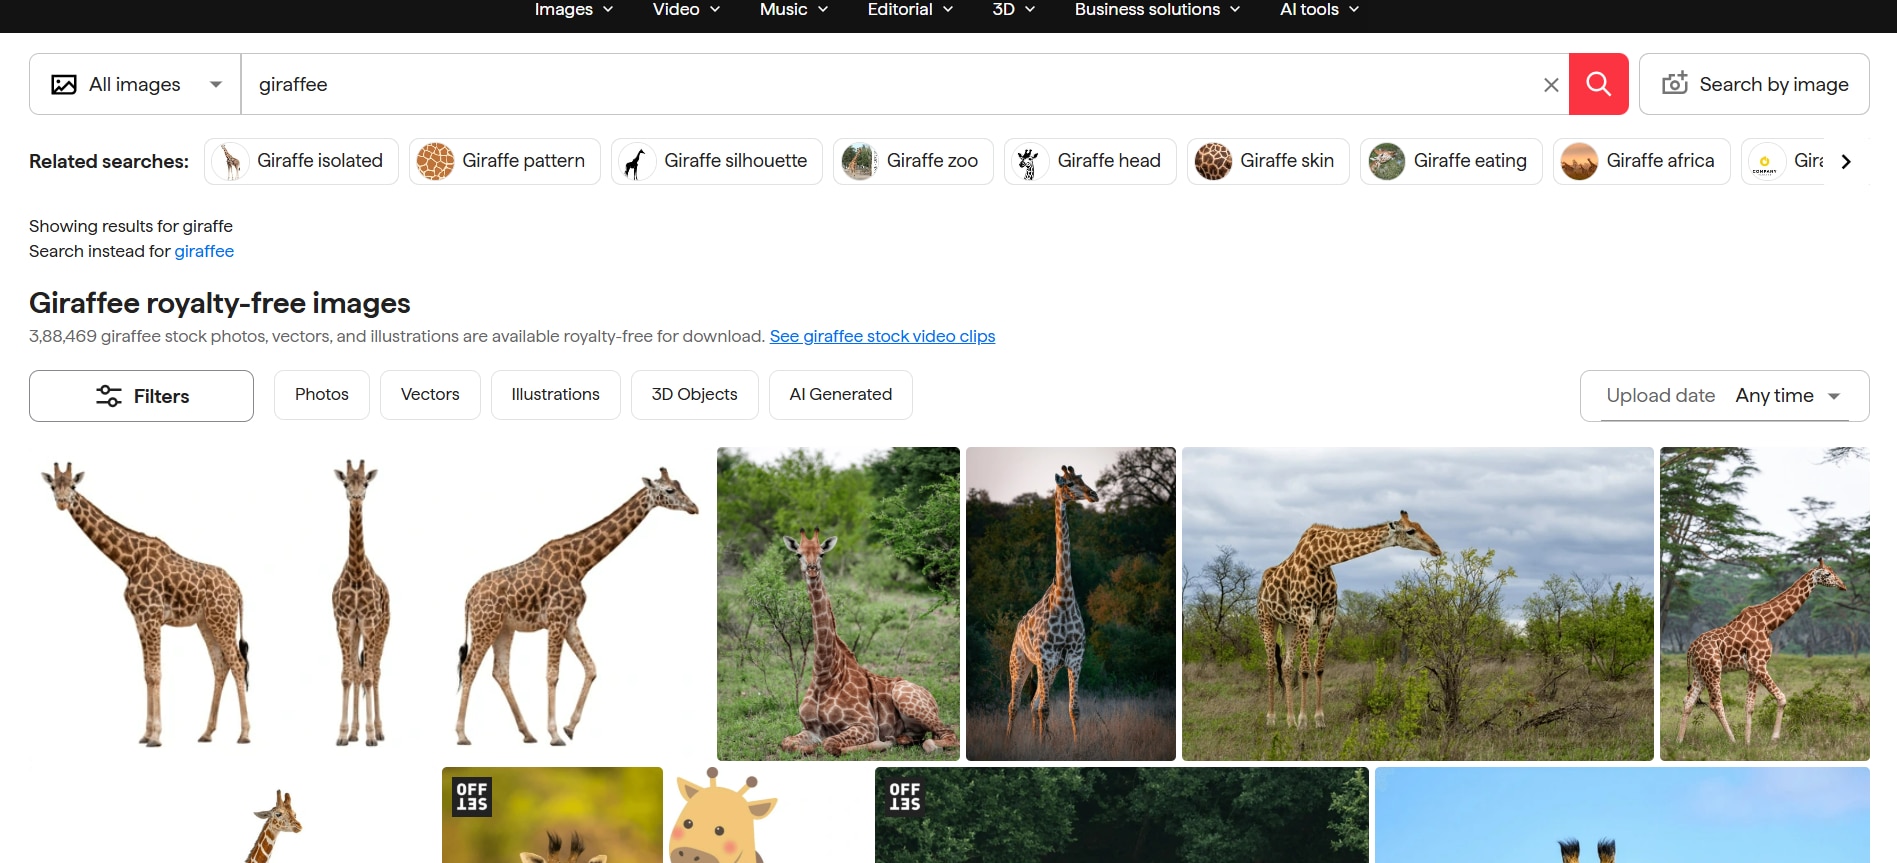Show more related searches with the right arrow
Image resolution: width=1897 pixels, height=863 pixels.
point(1846,161)
